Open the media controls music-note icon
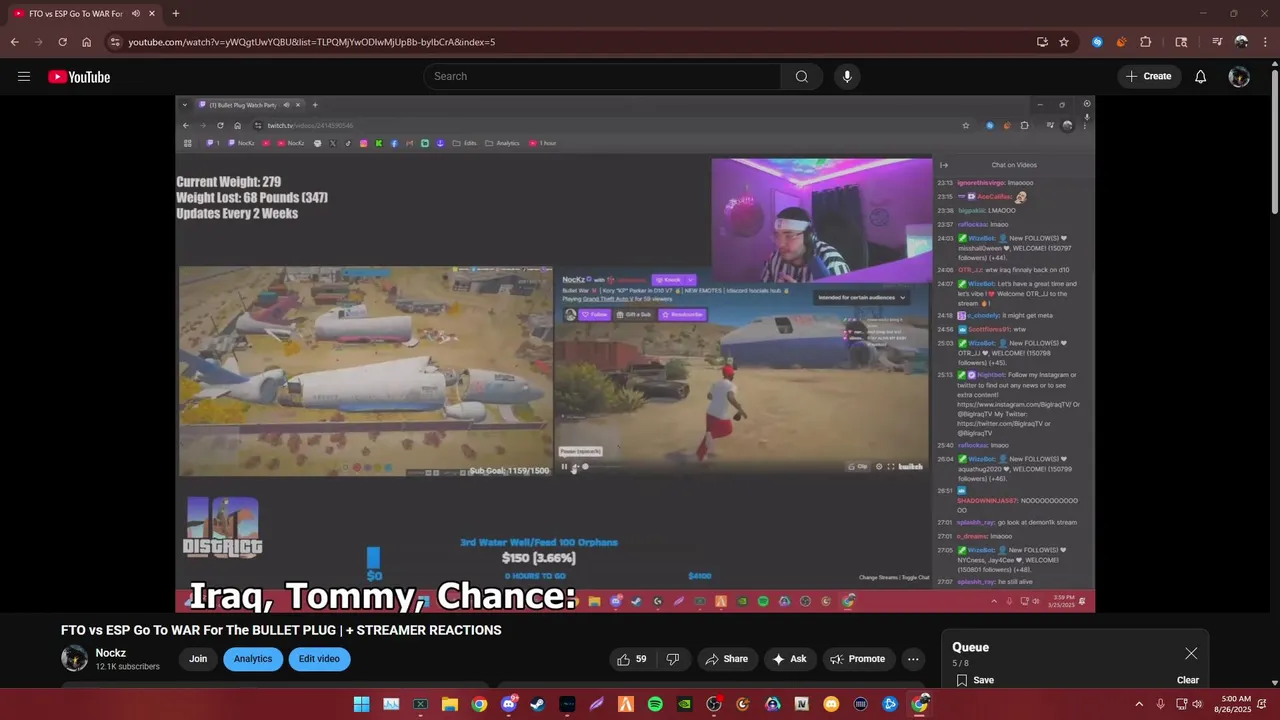 pyautogui.click(x=1217, y=42)
